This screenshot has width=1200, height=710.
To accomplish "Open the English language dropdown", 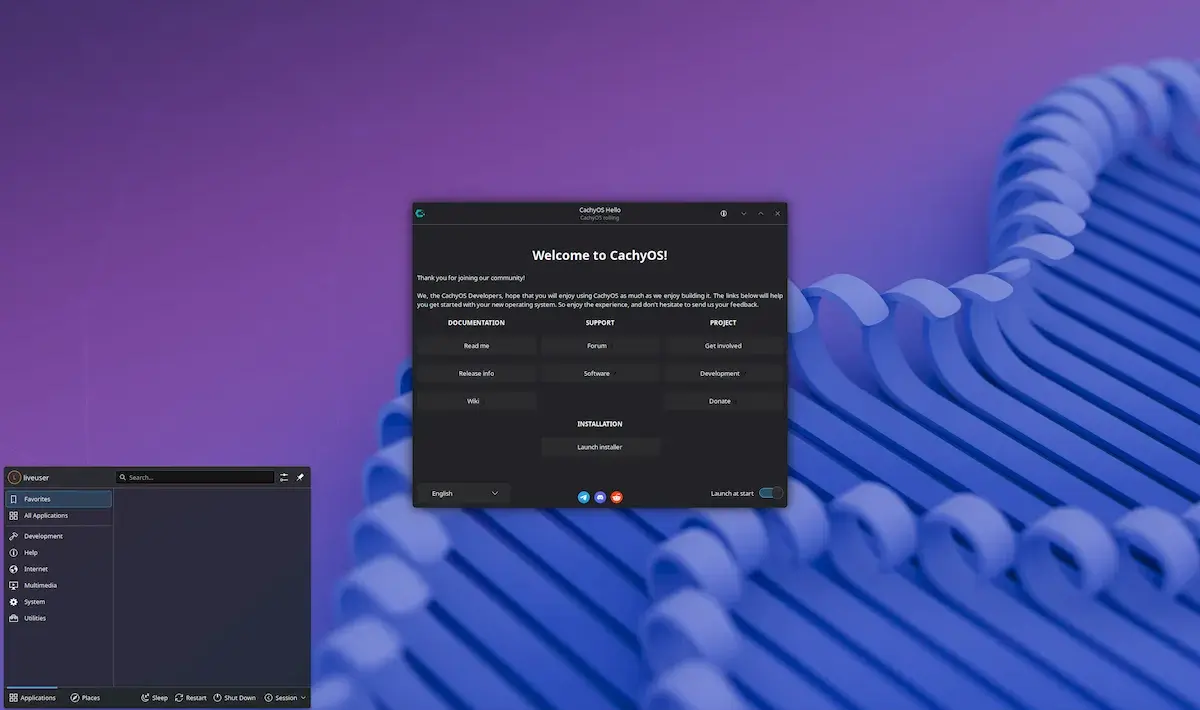I will tap(464, 493).
